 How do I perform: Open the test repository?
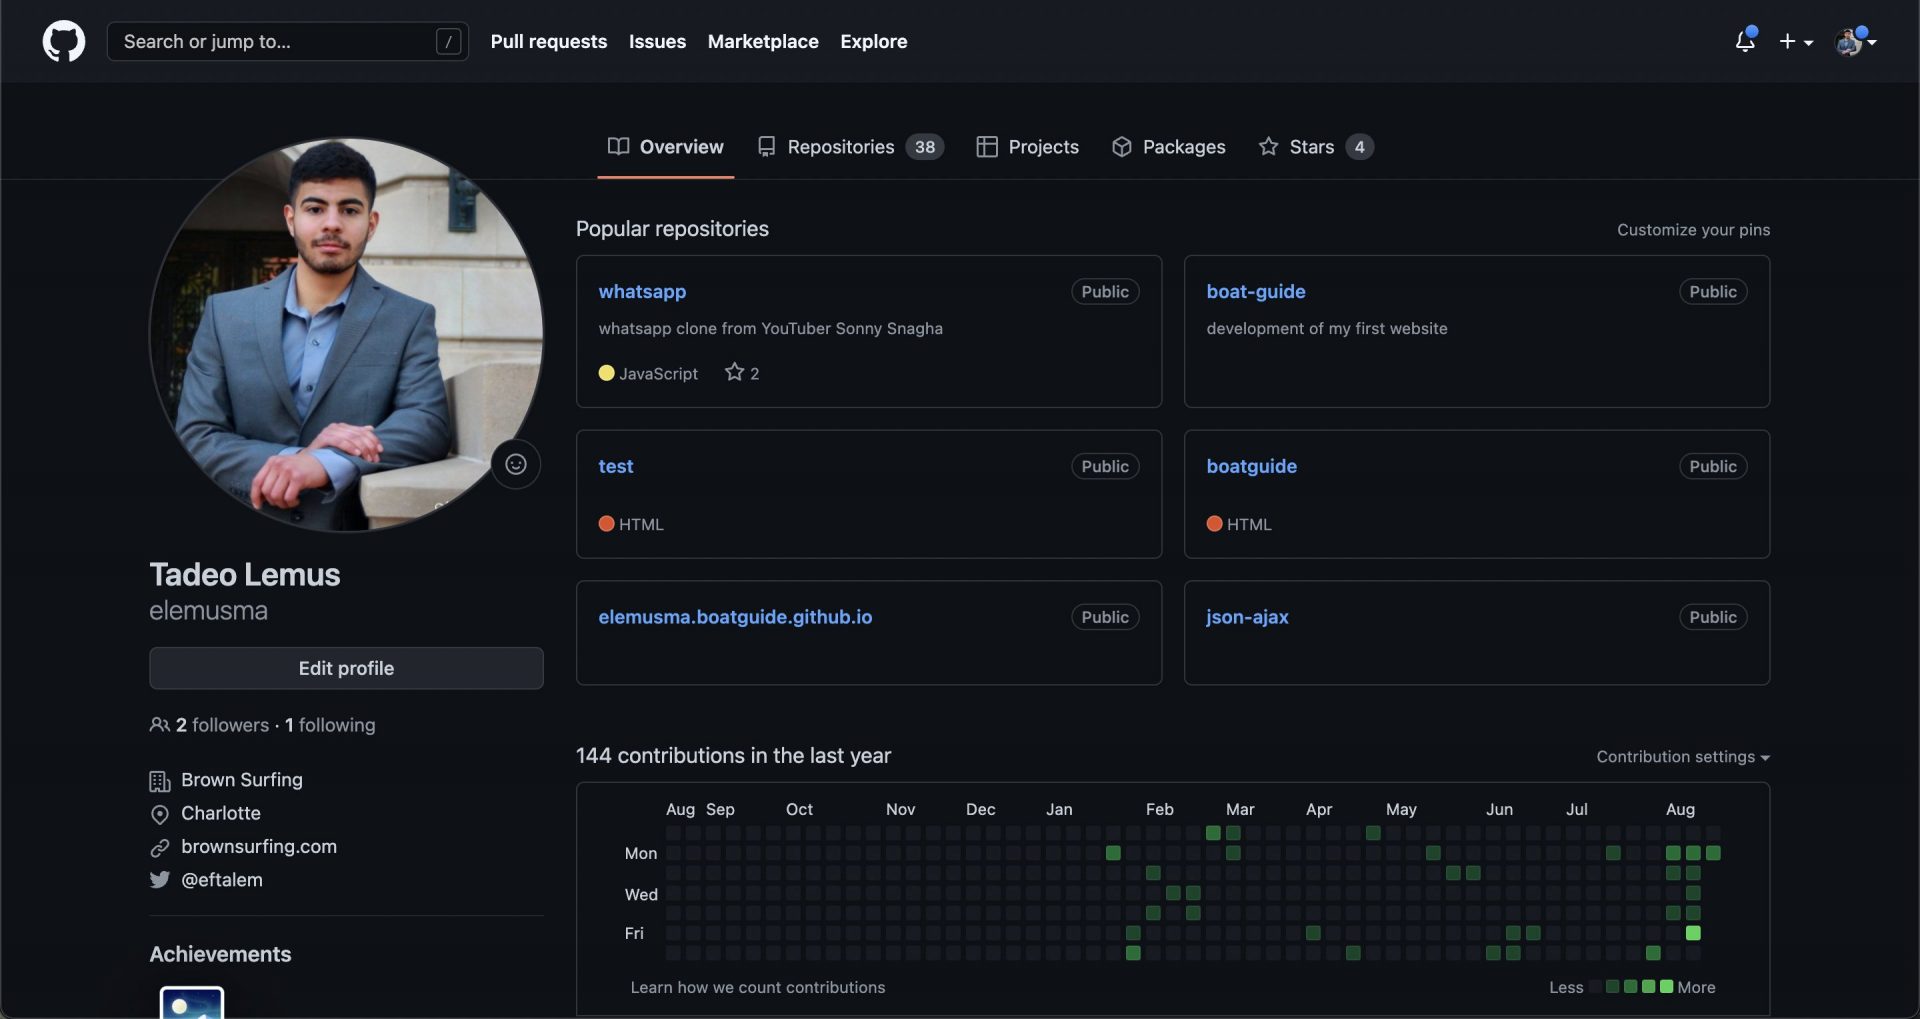616,467
